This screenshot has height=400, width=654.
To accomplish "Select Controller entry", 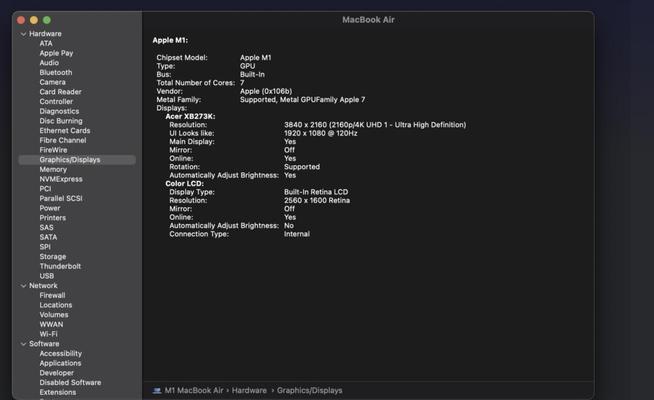I will (x=56, y=101).
